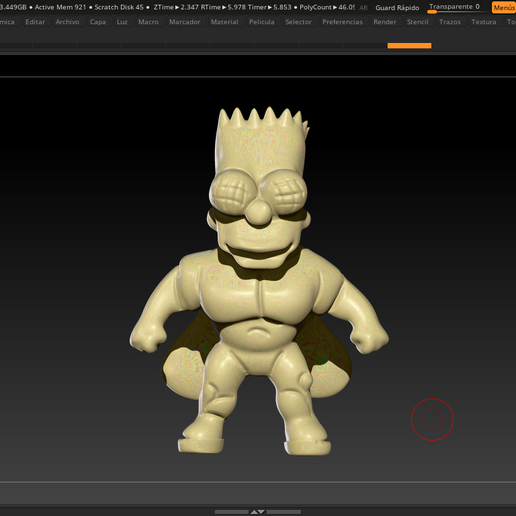Screen dimensions: 516x516
Task: Click the bottom tray divider arrows
Action: (x=258, y=512)
